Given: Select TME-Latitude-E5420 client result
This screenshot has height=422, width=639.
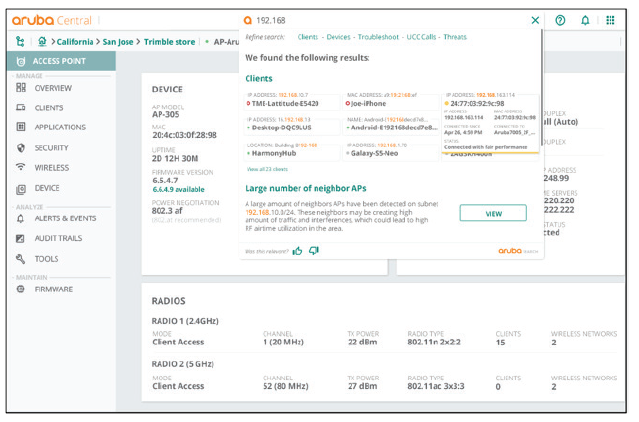Looking at the screenshot, I should (x=292, y=101).
